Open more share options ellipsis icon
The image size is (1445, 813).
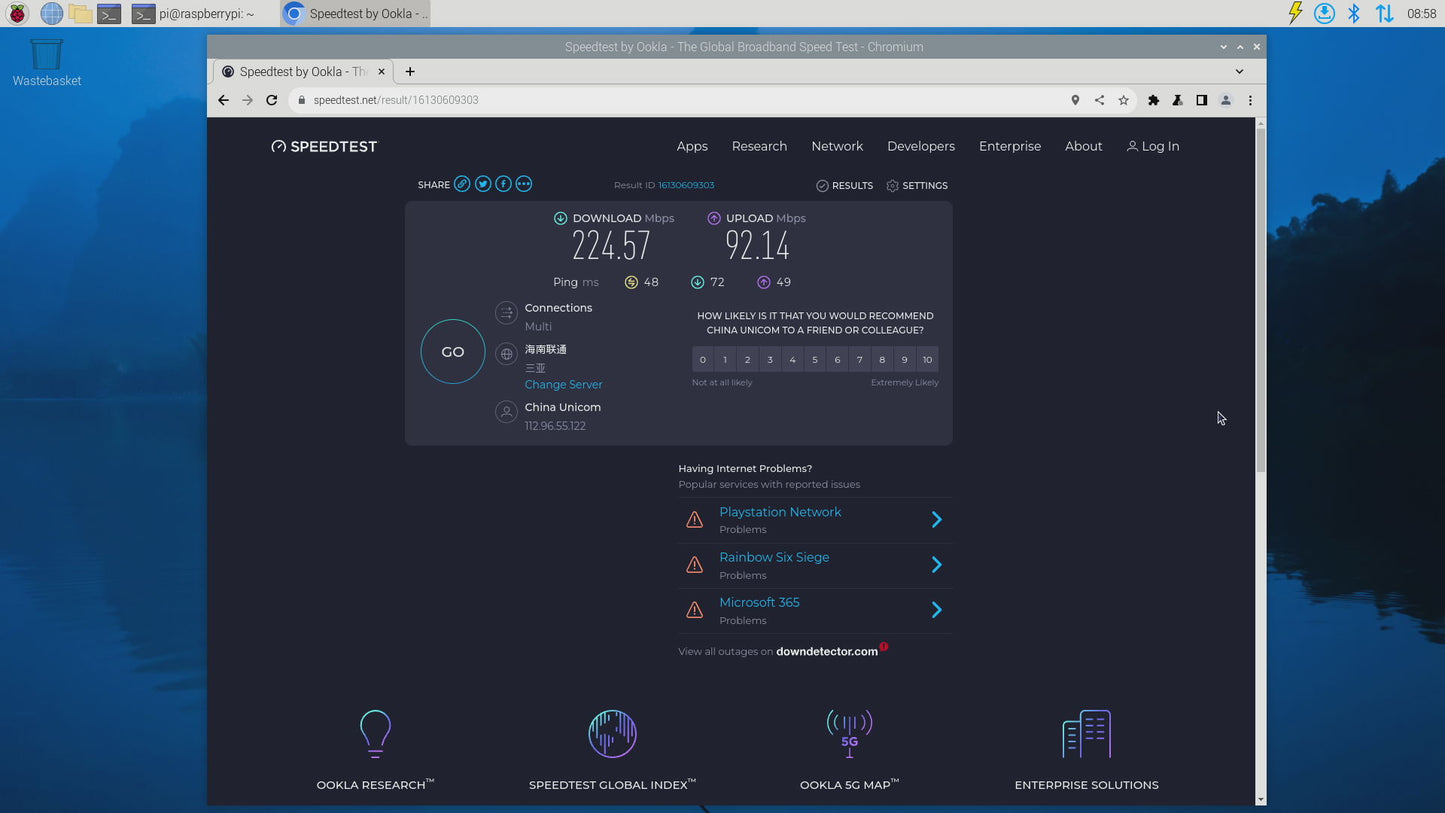523,184
